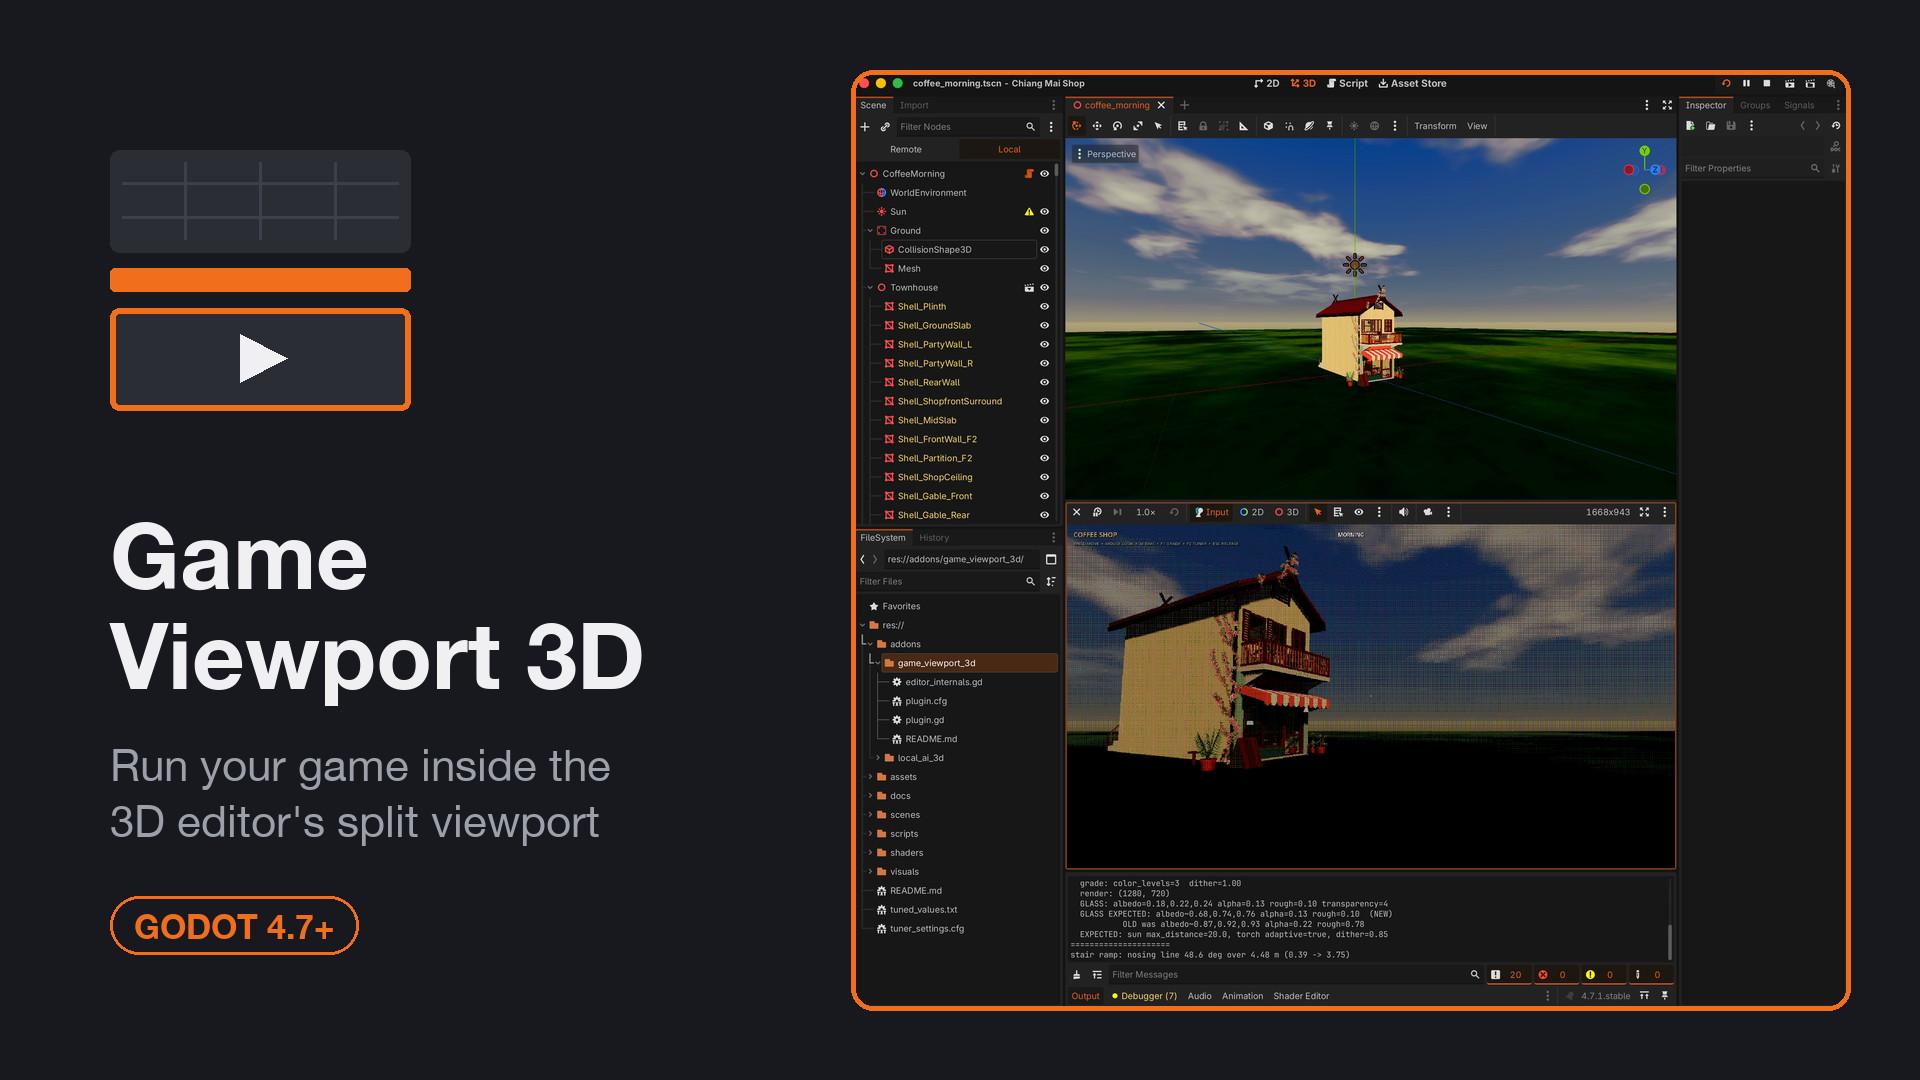The width and height of the screenshot is (1920, 1080).
Task: Open the Perspective view menu
Action: (x=1106, y=154)
